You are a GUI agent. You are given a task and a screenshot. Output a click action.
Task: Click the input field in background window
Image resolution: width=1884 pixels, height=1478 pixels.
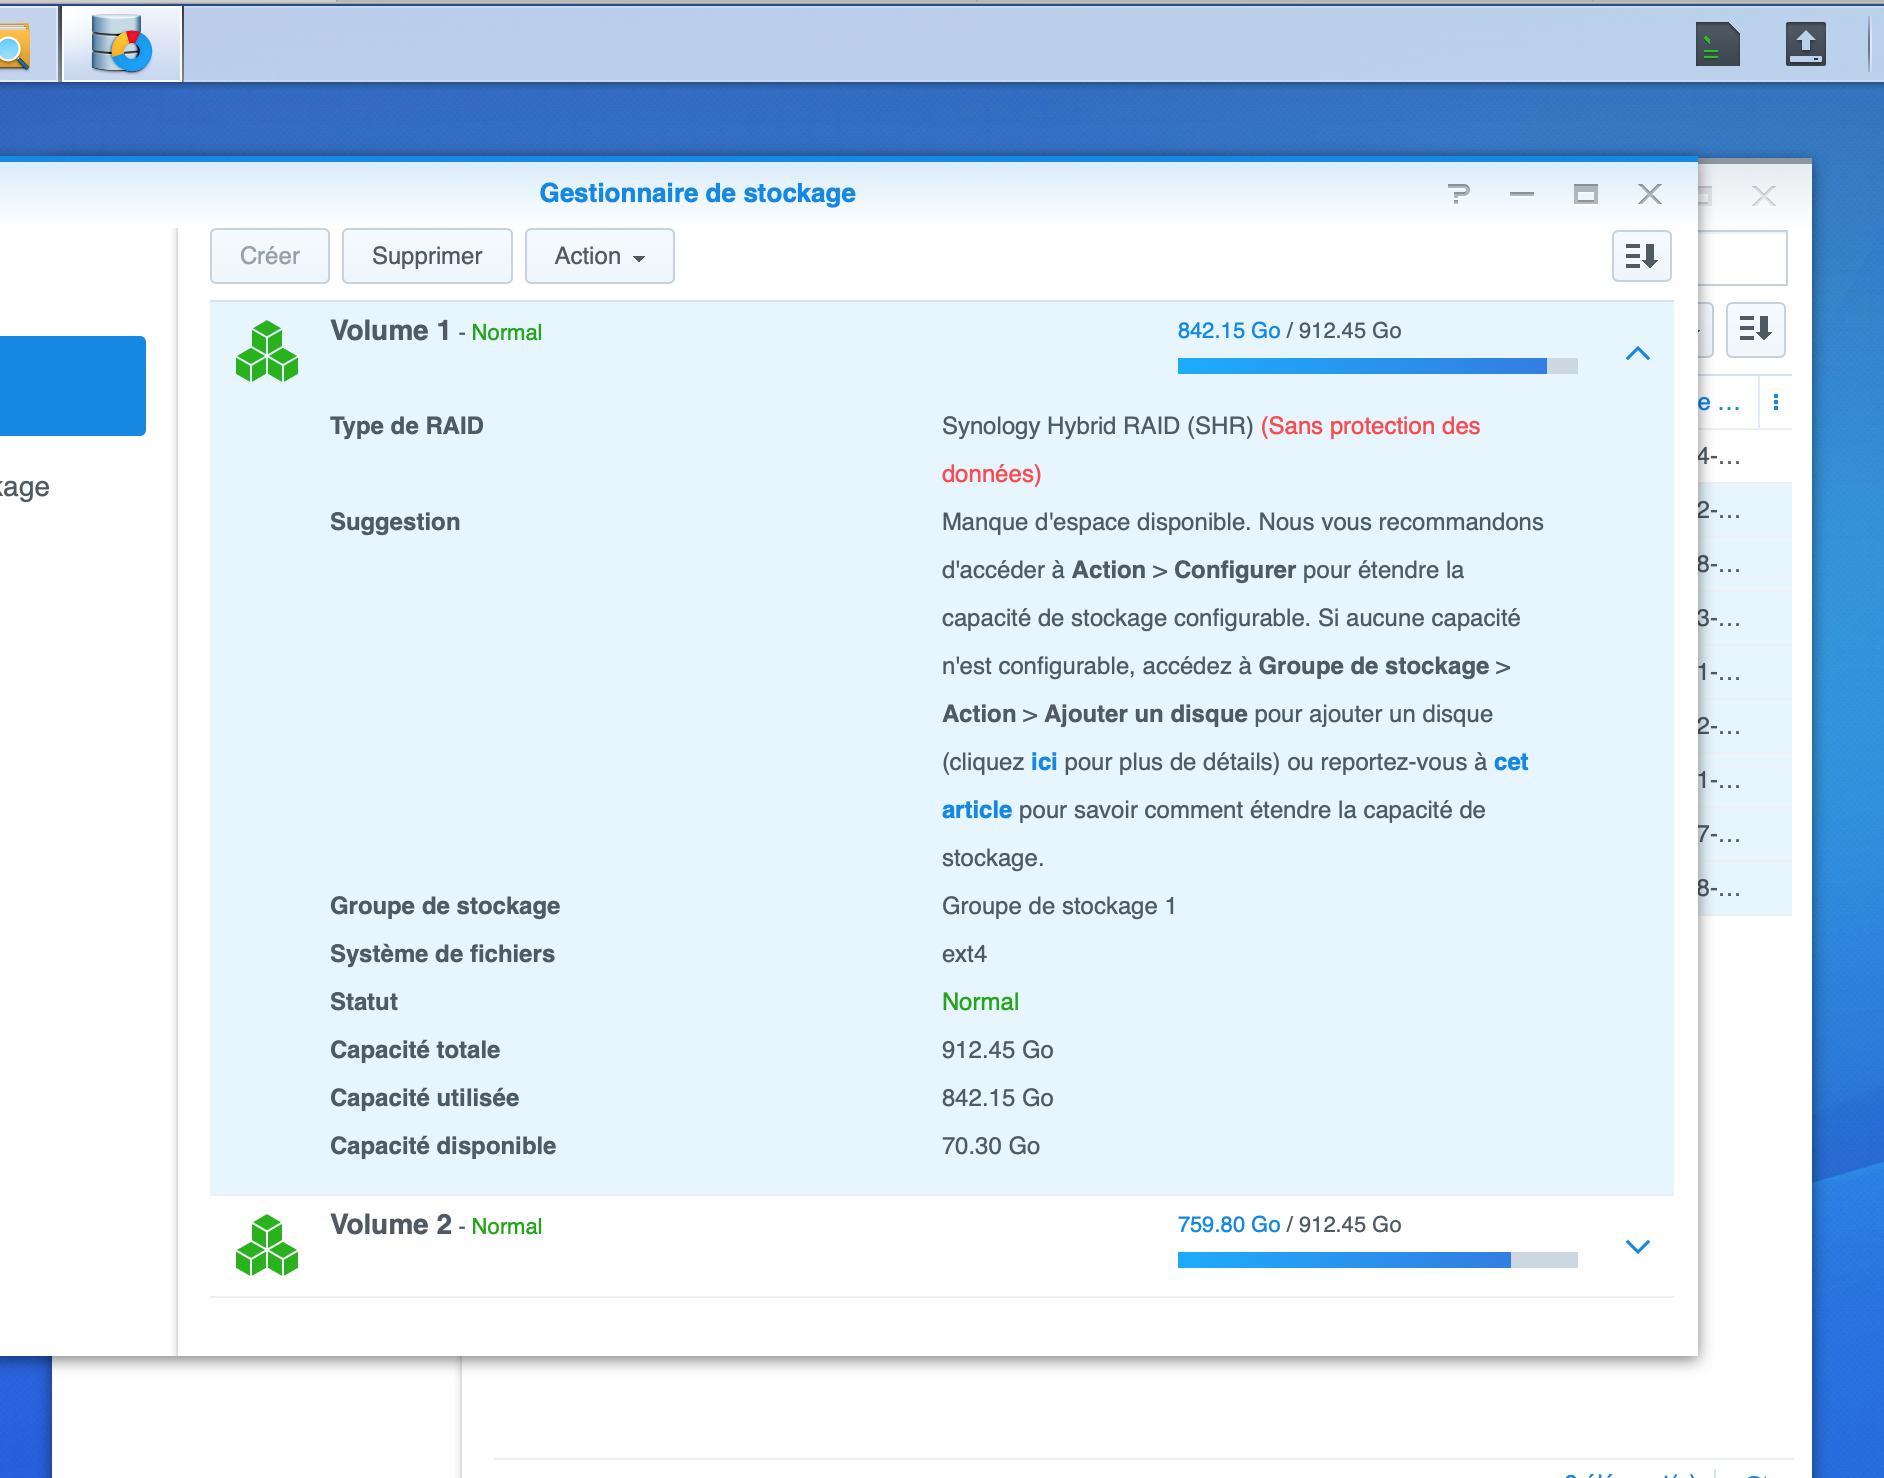coord(1745,258)
